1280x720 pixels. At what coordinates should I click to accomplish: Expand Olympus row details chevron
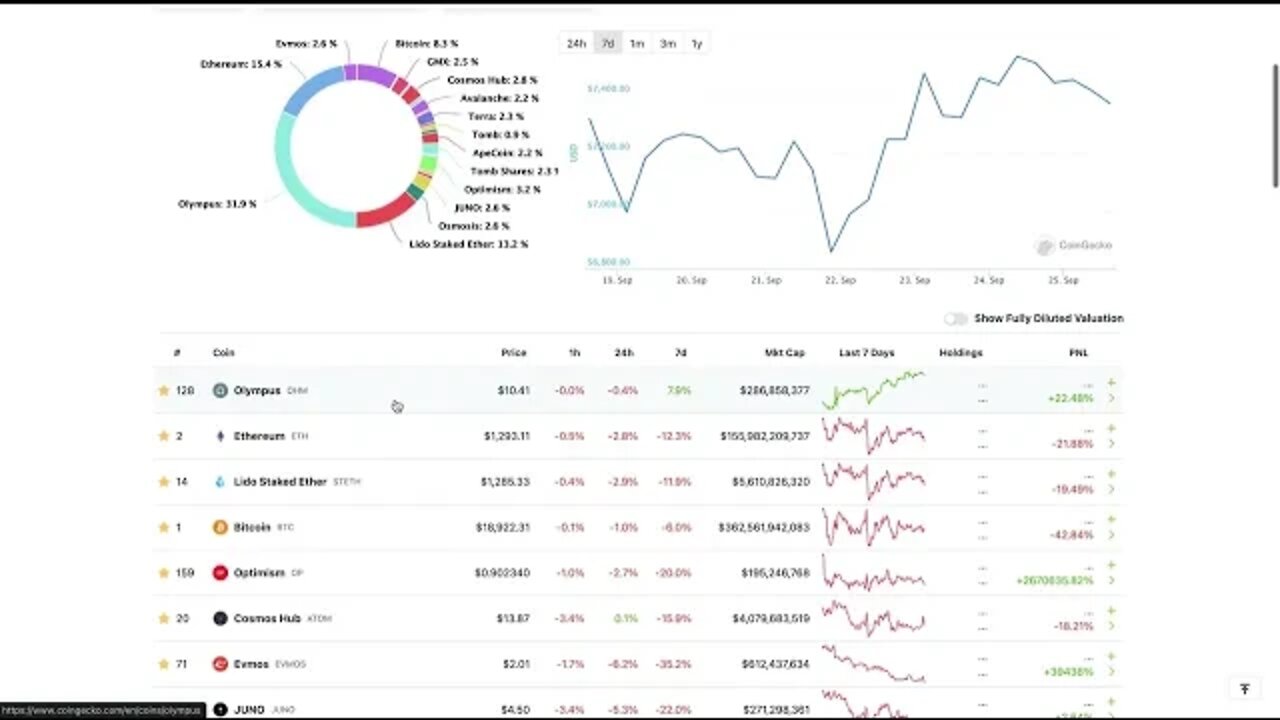click(1111, 398)
